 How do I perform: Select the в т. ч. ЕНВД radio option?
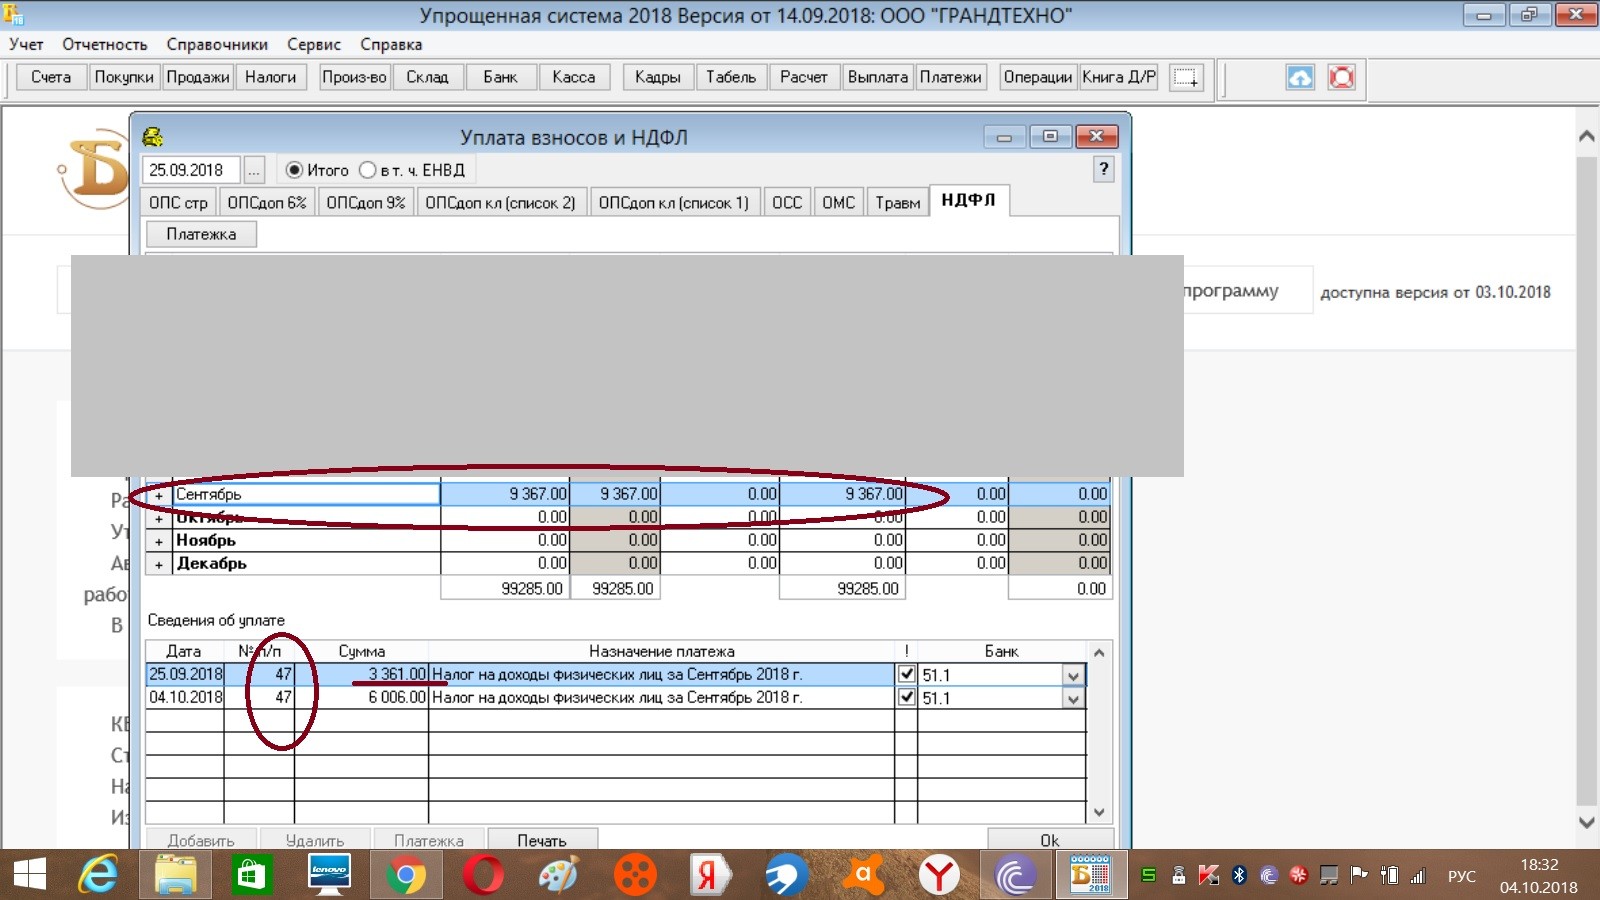coord(367,170)
